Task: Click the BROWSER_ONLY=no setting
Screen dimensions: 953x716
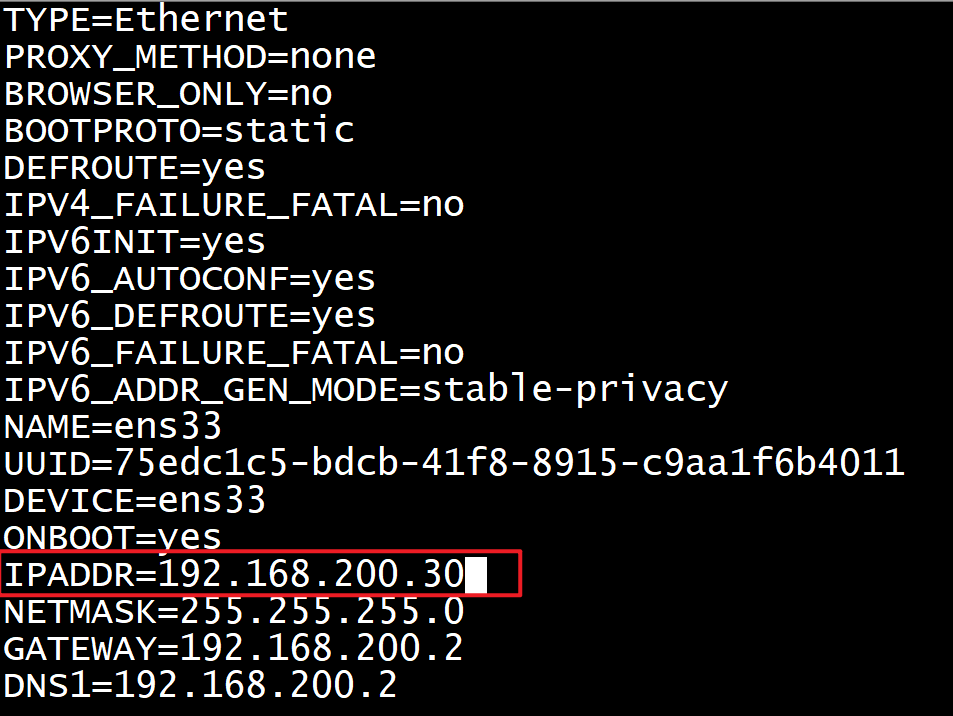Action: click(x=168, y=93)
